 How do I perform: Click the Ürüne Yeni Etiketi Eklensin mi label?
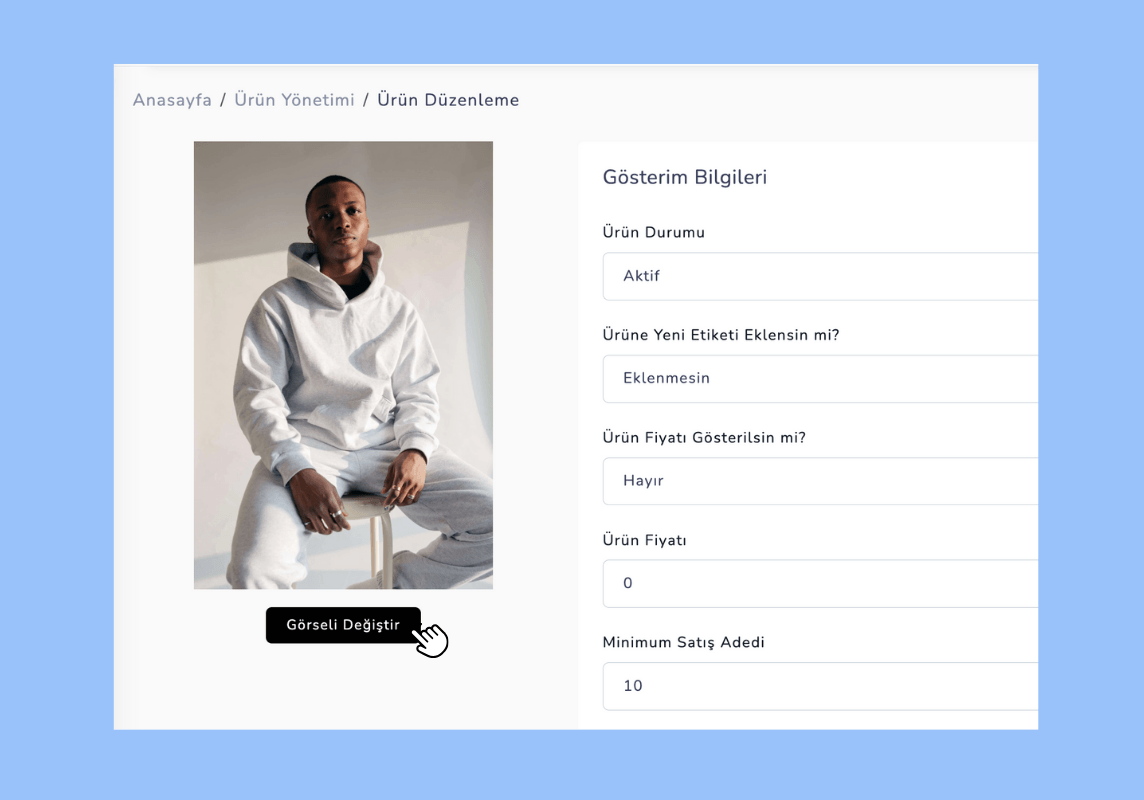721,335
